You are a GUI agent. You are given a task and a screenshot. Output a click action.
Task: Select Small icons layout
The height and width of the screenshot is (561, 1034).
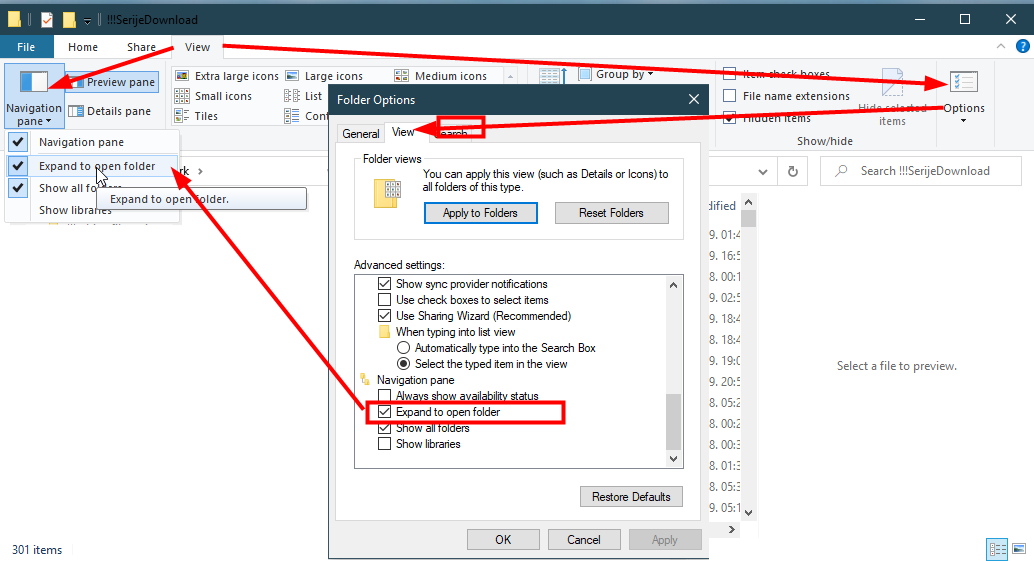click(x=213, y=96)
